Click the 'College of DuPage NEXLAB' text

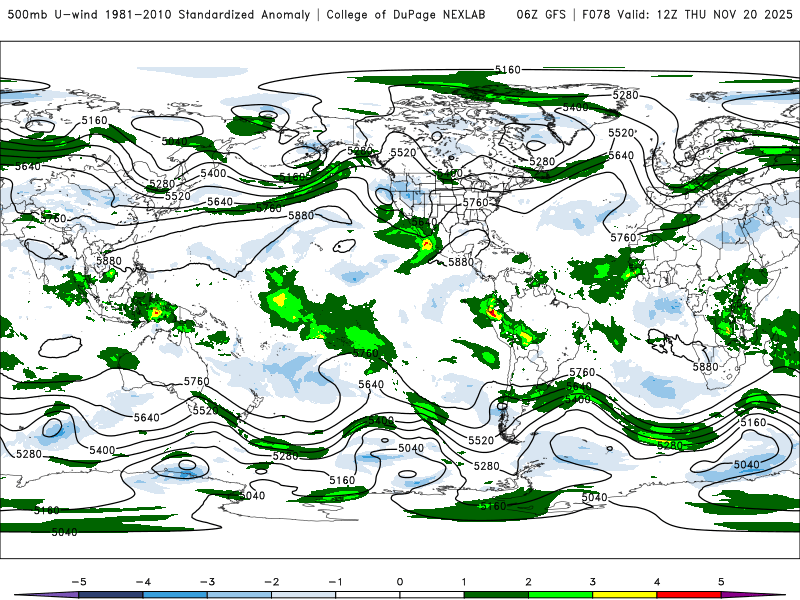[x=406, y=14]
